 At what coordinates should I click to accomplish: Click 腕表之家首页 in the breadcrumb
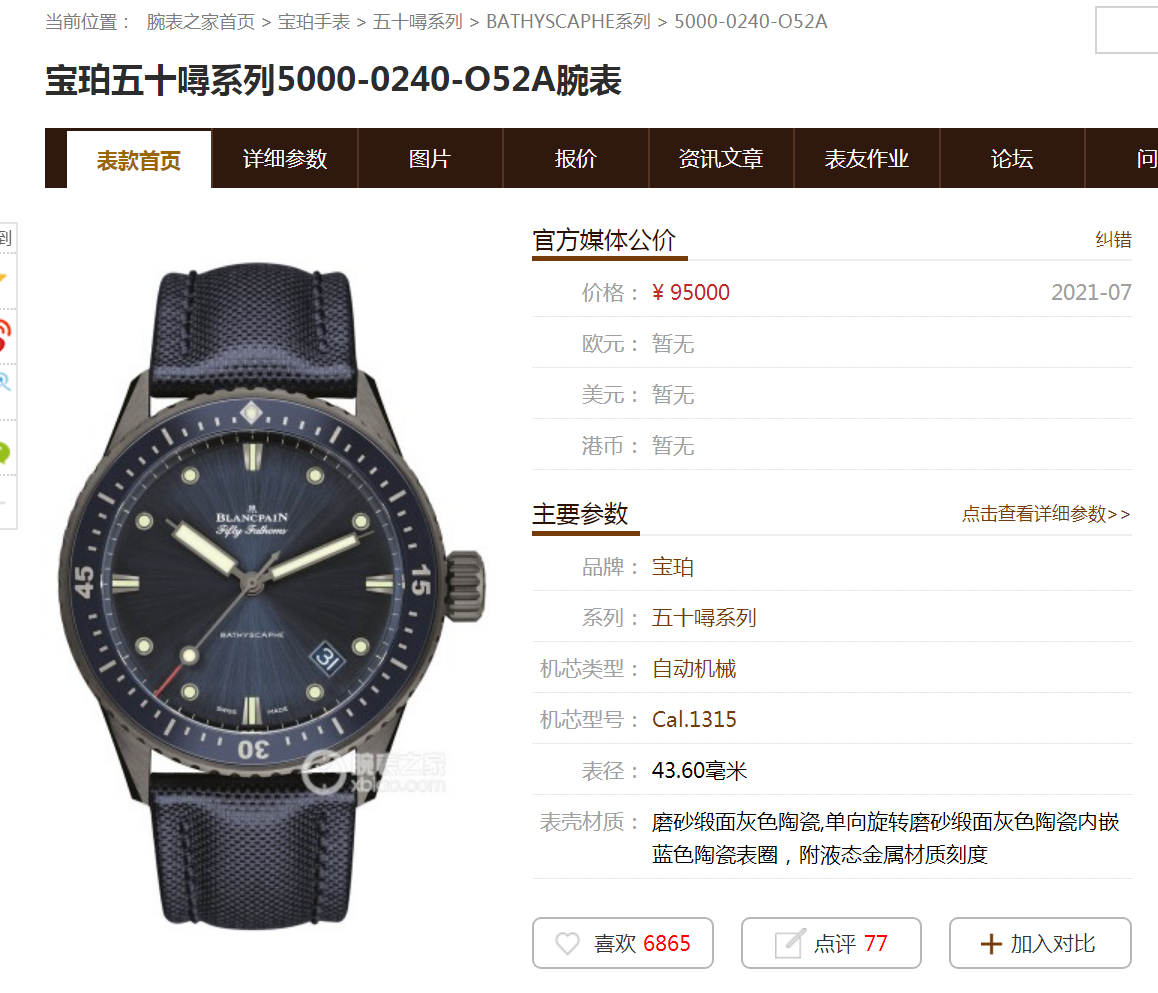tap(200, 22)
